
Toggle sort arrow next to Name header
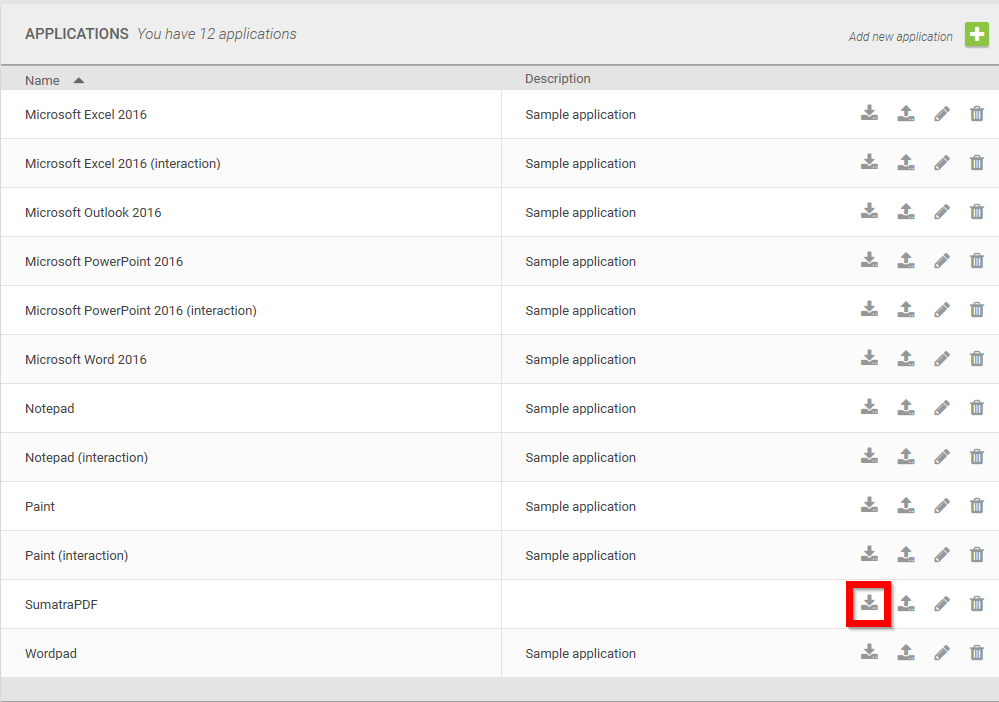[x=78, y=80]
